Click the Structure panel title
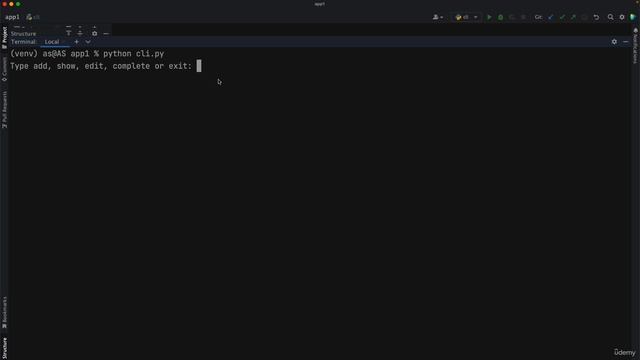 [x=23, y=33]
